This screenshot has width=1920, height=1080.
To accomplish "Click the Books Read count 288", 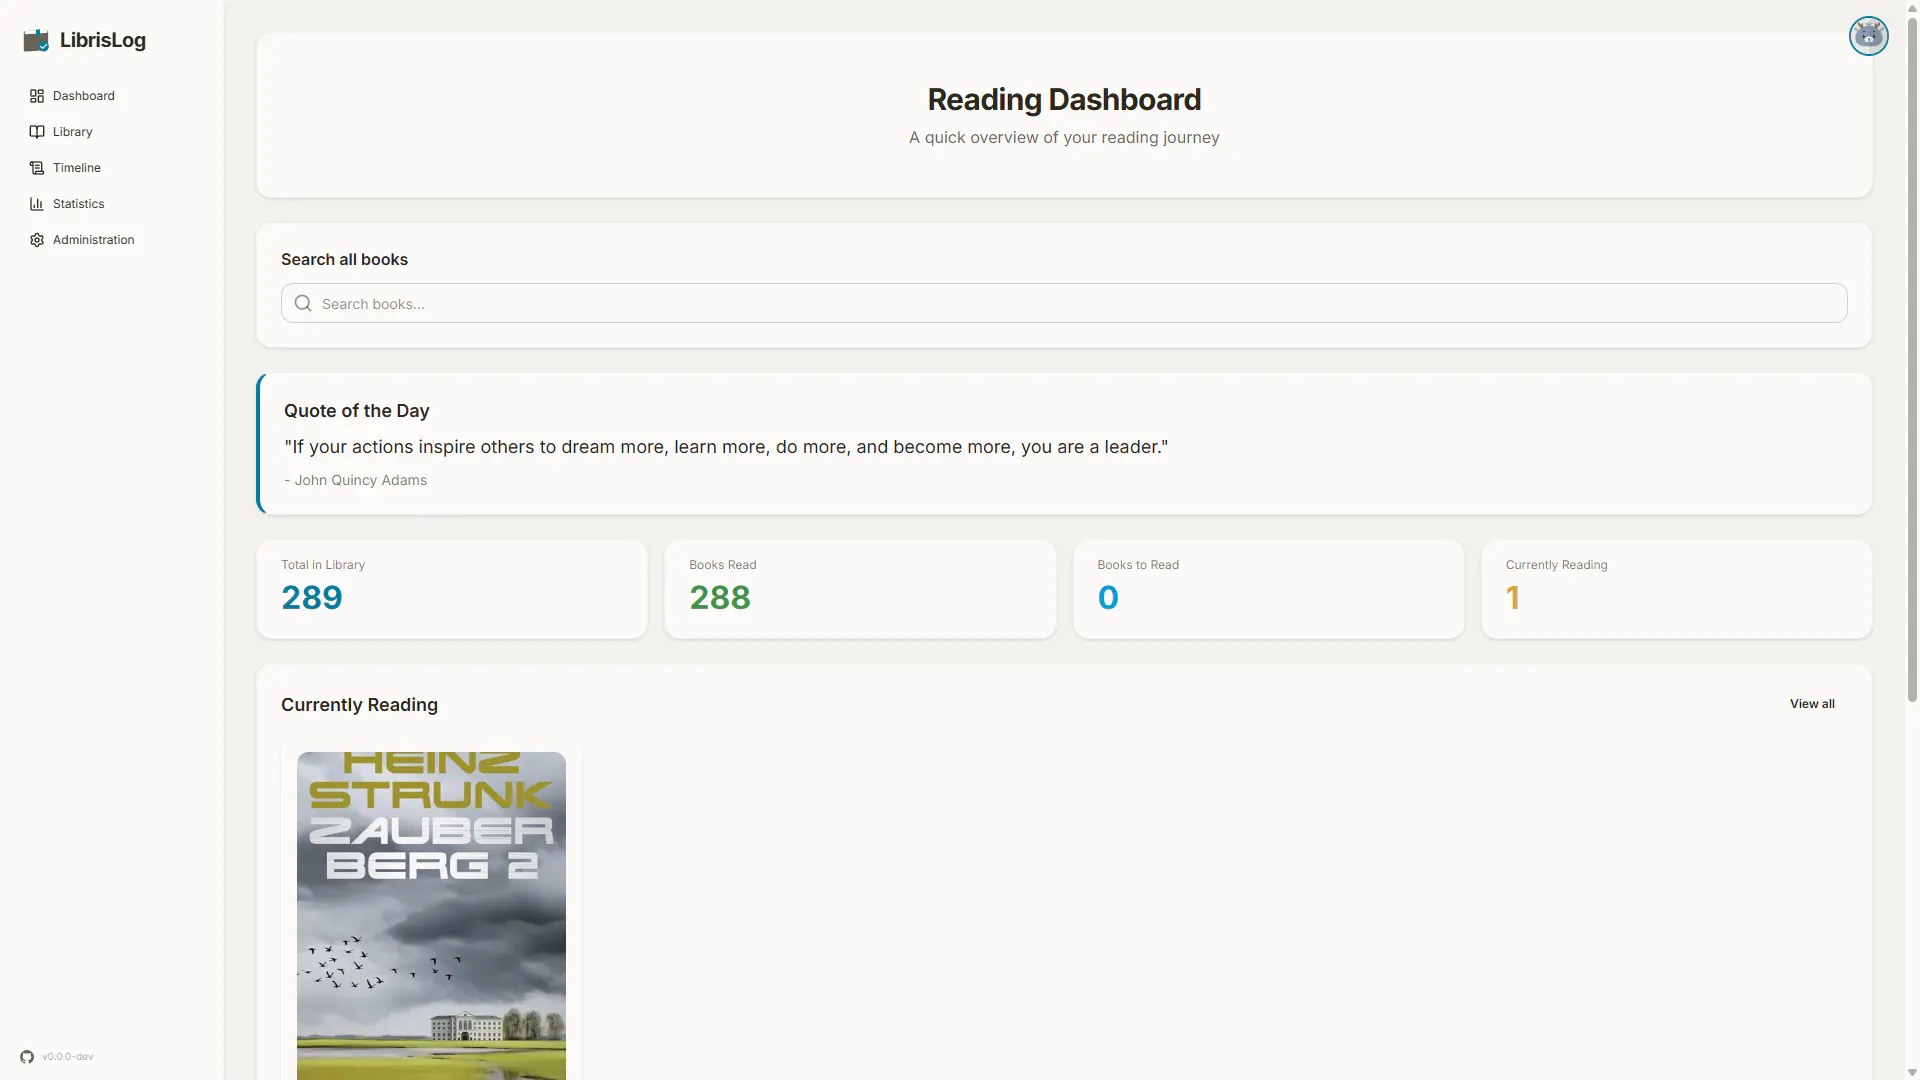I will (720, 598).
